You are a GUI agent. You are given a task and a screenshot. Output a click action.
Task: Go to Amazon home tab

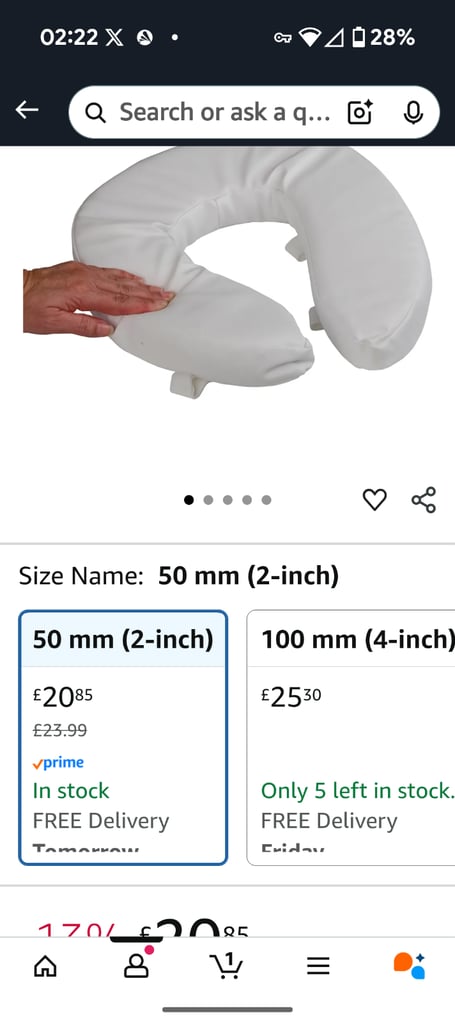pos(45,965)
